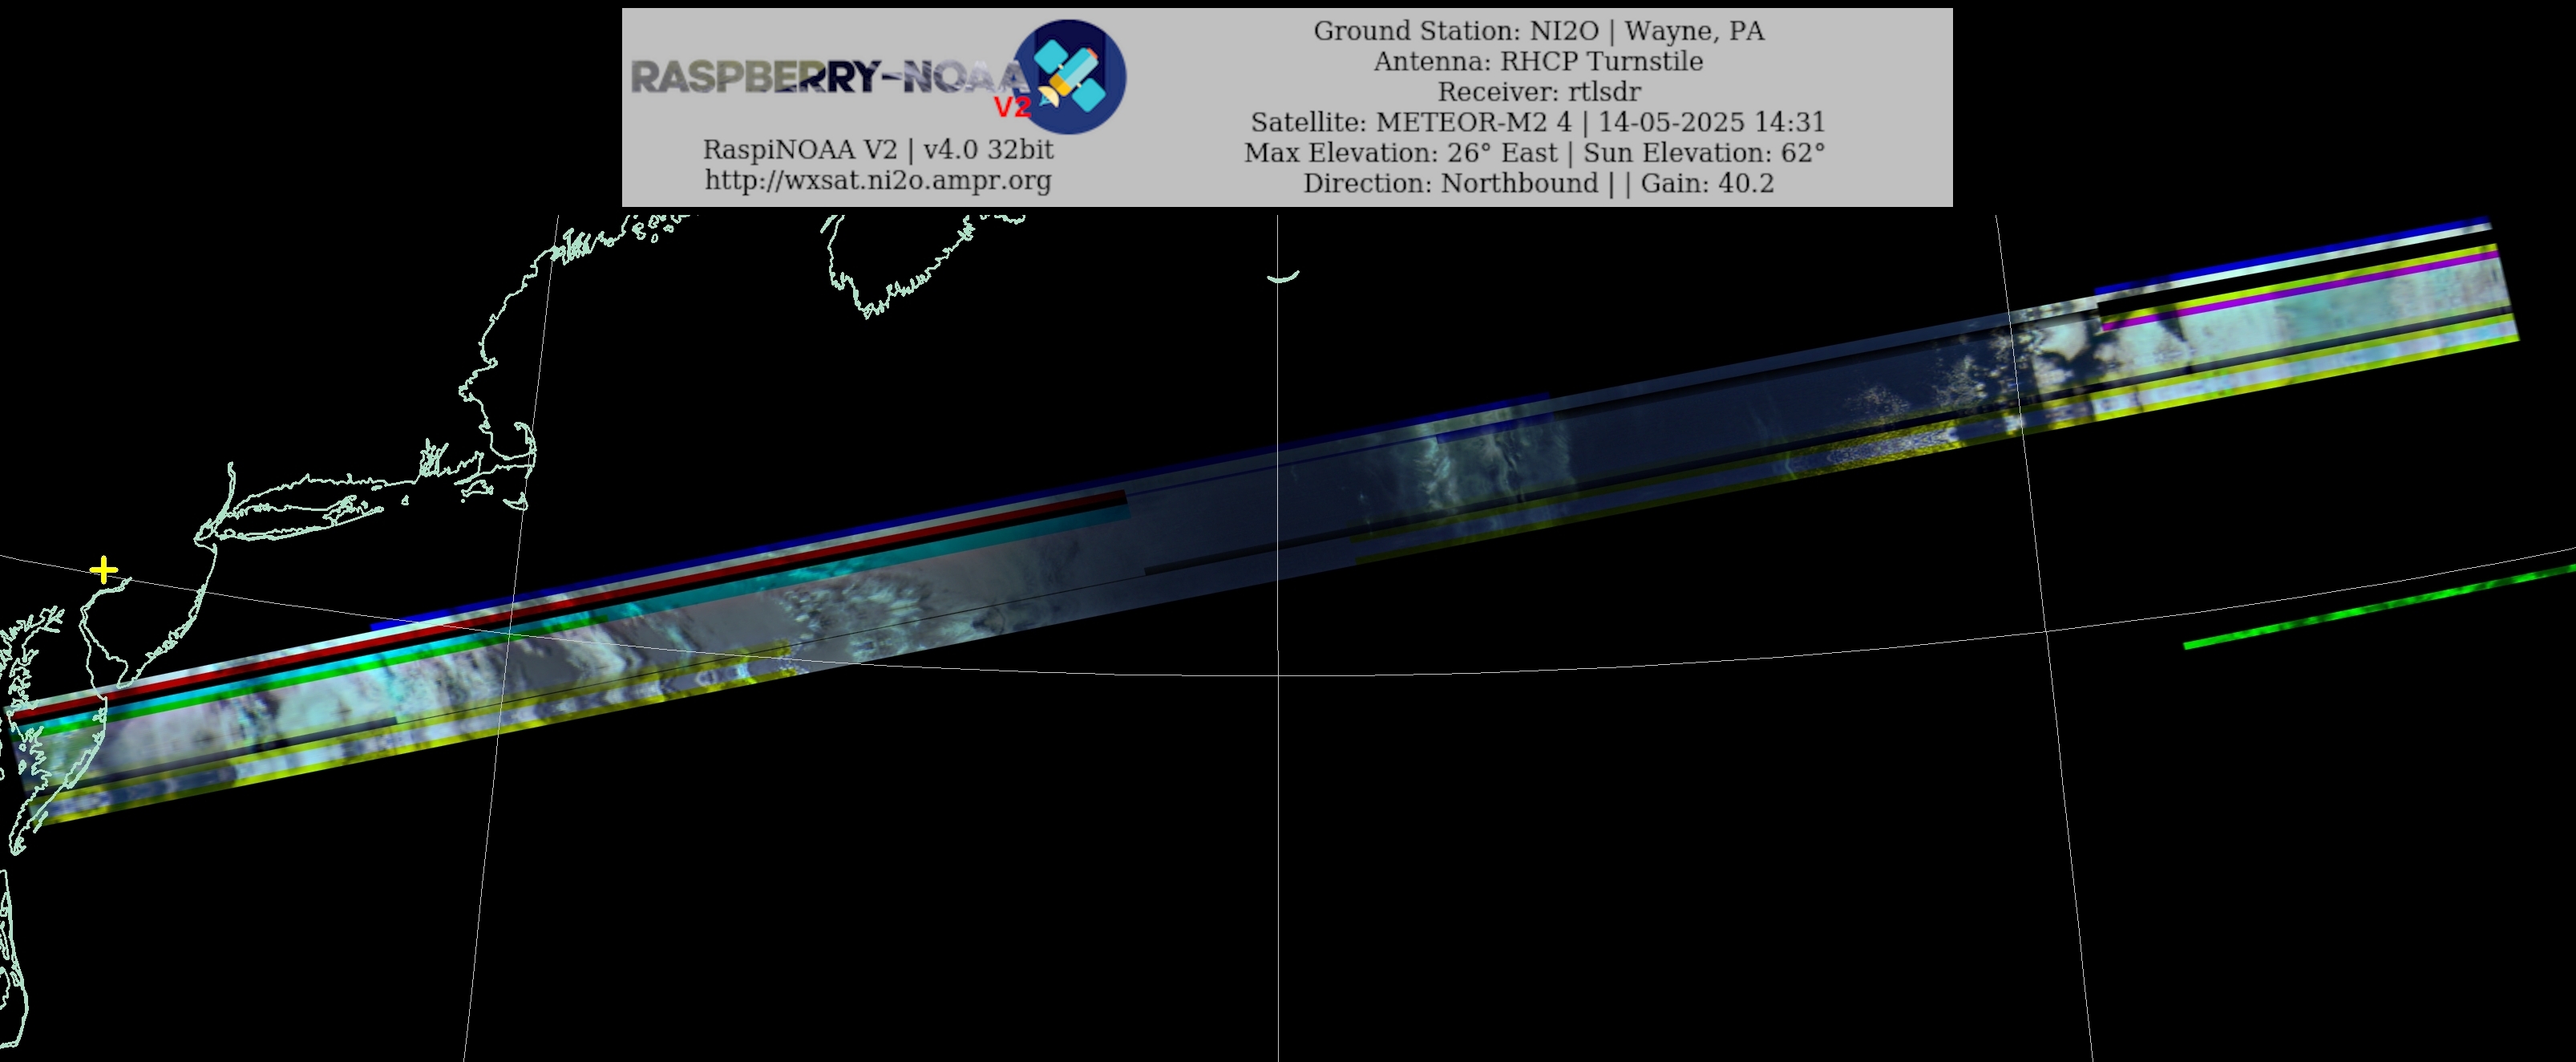Click the magenta stripe in satellite swath
Viewport: 2576px width, 1062px height.
point(2300,291)
